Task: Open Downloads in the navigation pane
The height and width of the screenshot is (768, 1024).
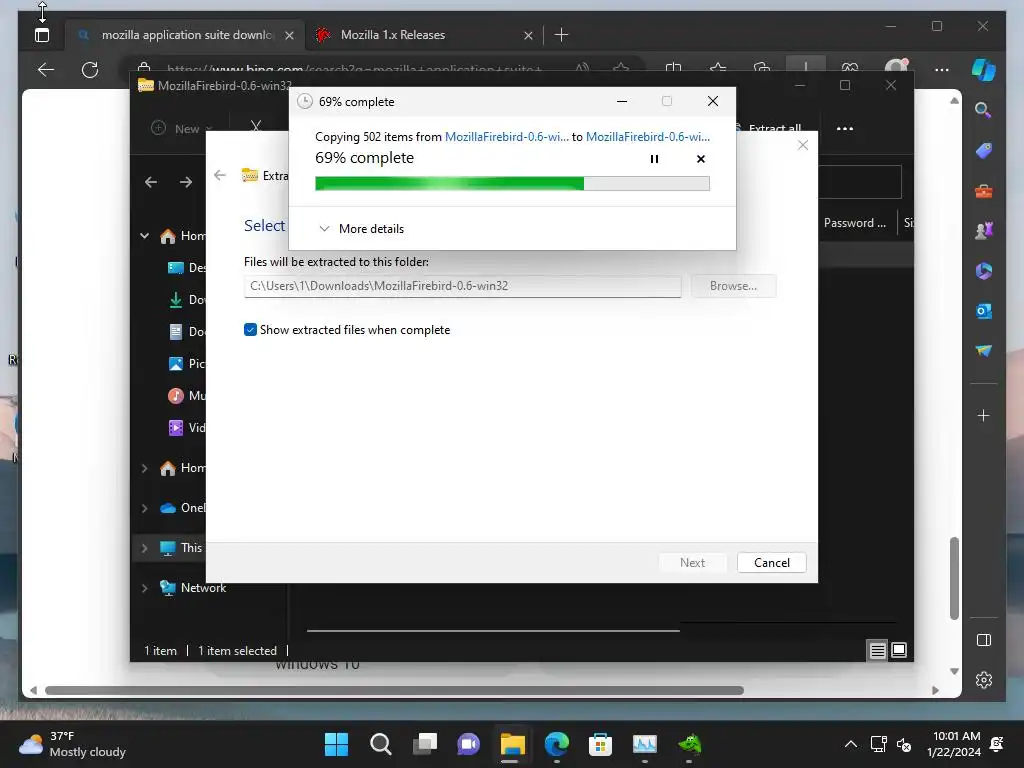Action: (x=186, y=300)
